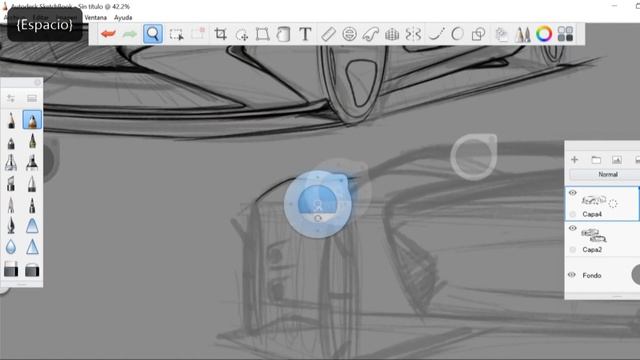This screenshot has width=640, height=360.
Task: Click the grey ring-shaped brush puck
Action: [474, 157]
